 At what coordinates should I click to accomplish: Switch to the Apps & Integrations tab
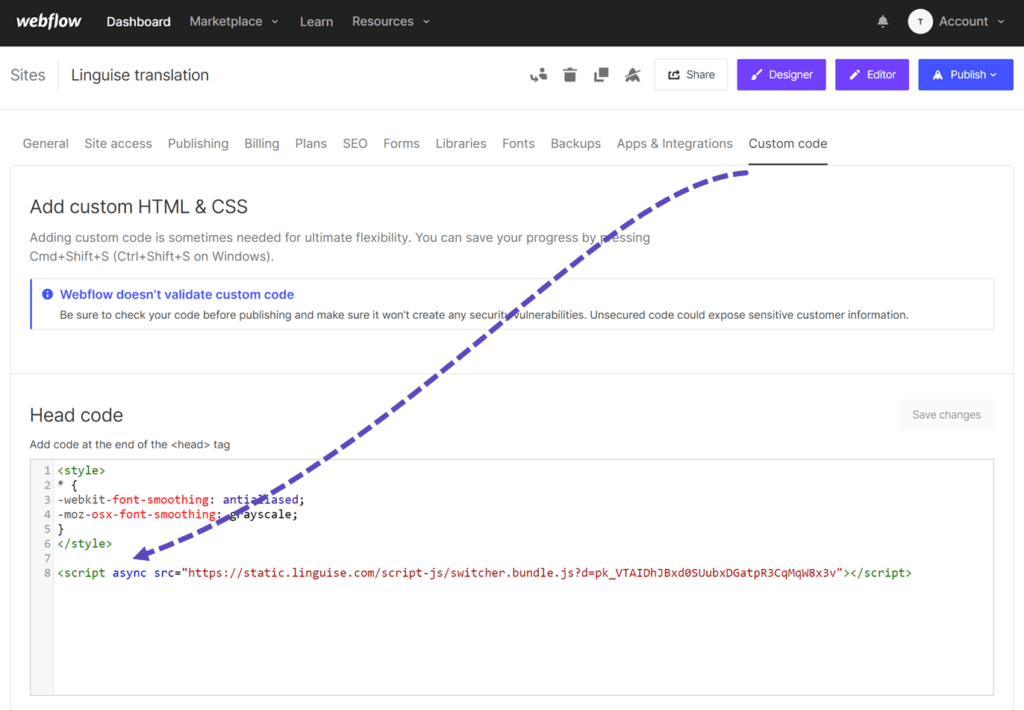click(675, 143)
